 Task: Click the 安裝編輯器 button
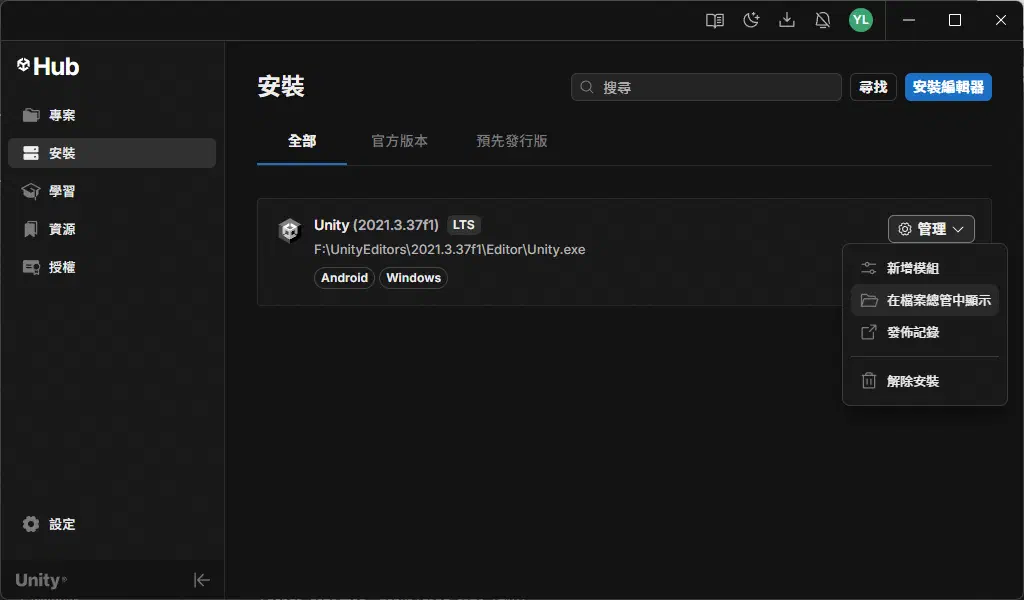click(x=948, y=87)
